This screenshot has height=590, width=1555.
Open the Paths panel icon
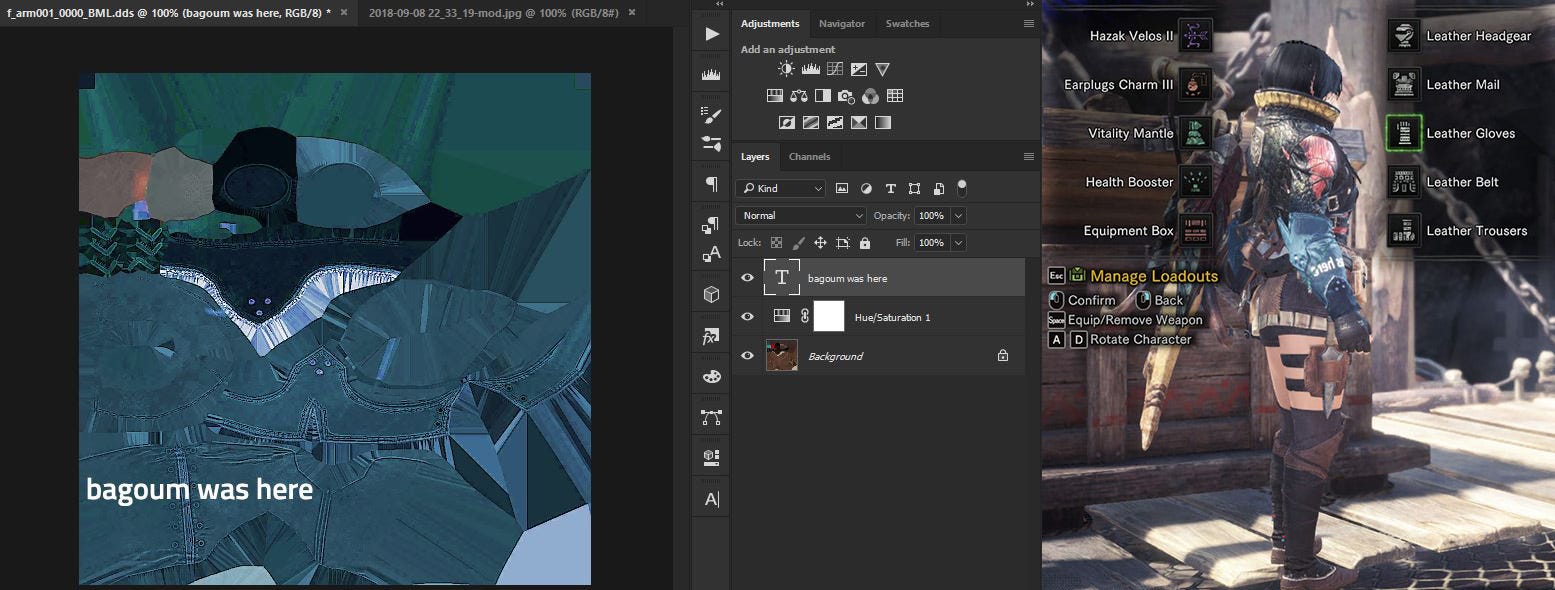click(712, 417)
